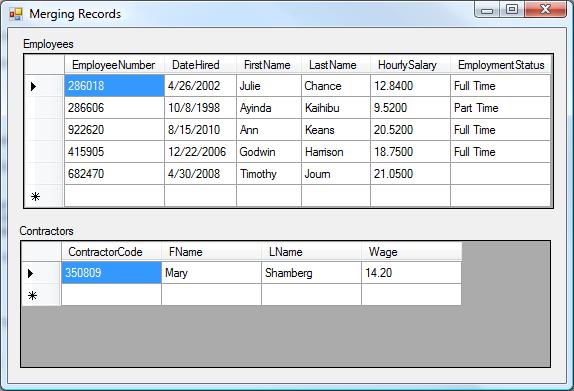
Task: Click date hired cell 4/30/2008
Action: pyautogui.click(x=200, y=174)
